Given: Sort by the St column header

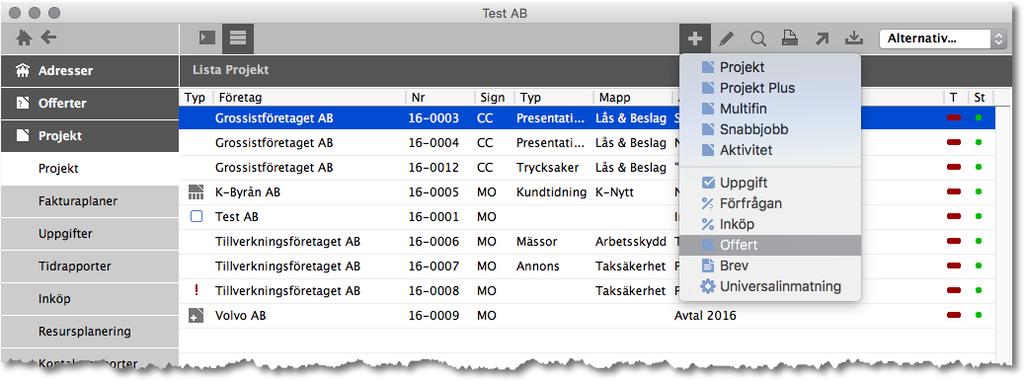Looking at the screenshot, I should pos(980,97).
